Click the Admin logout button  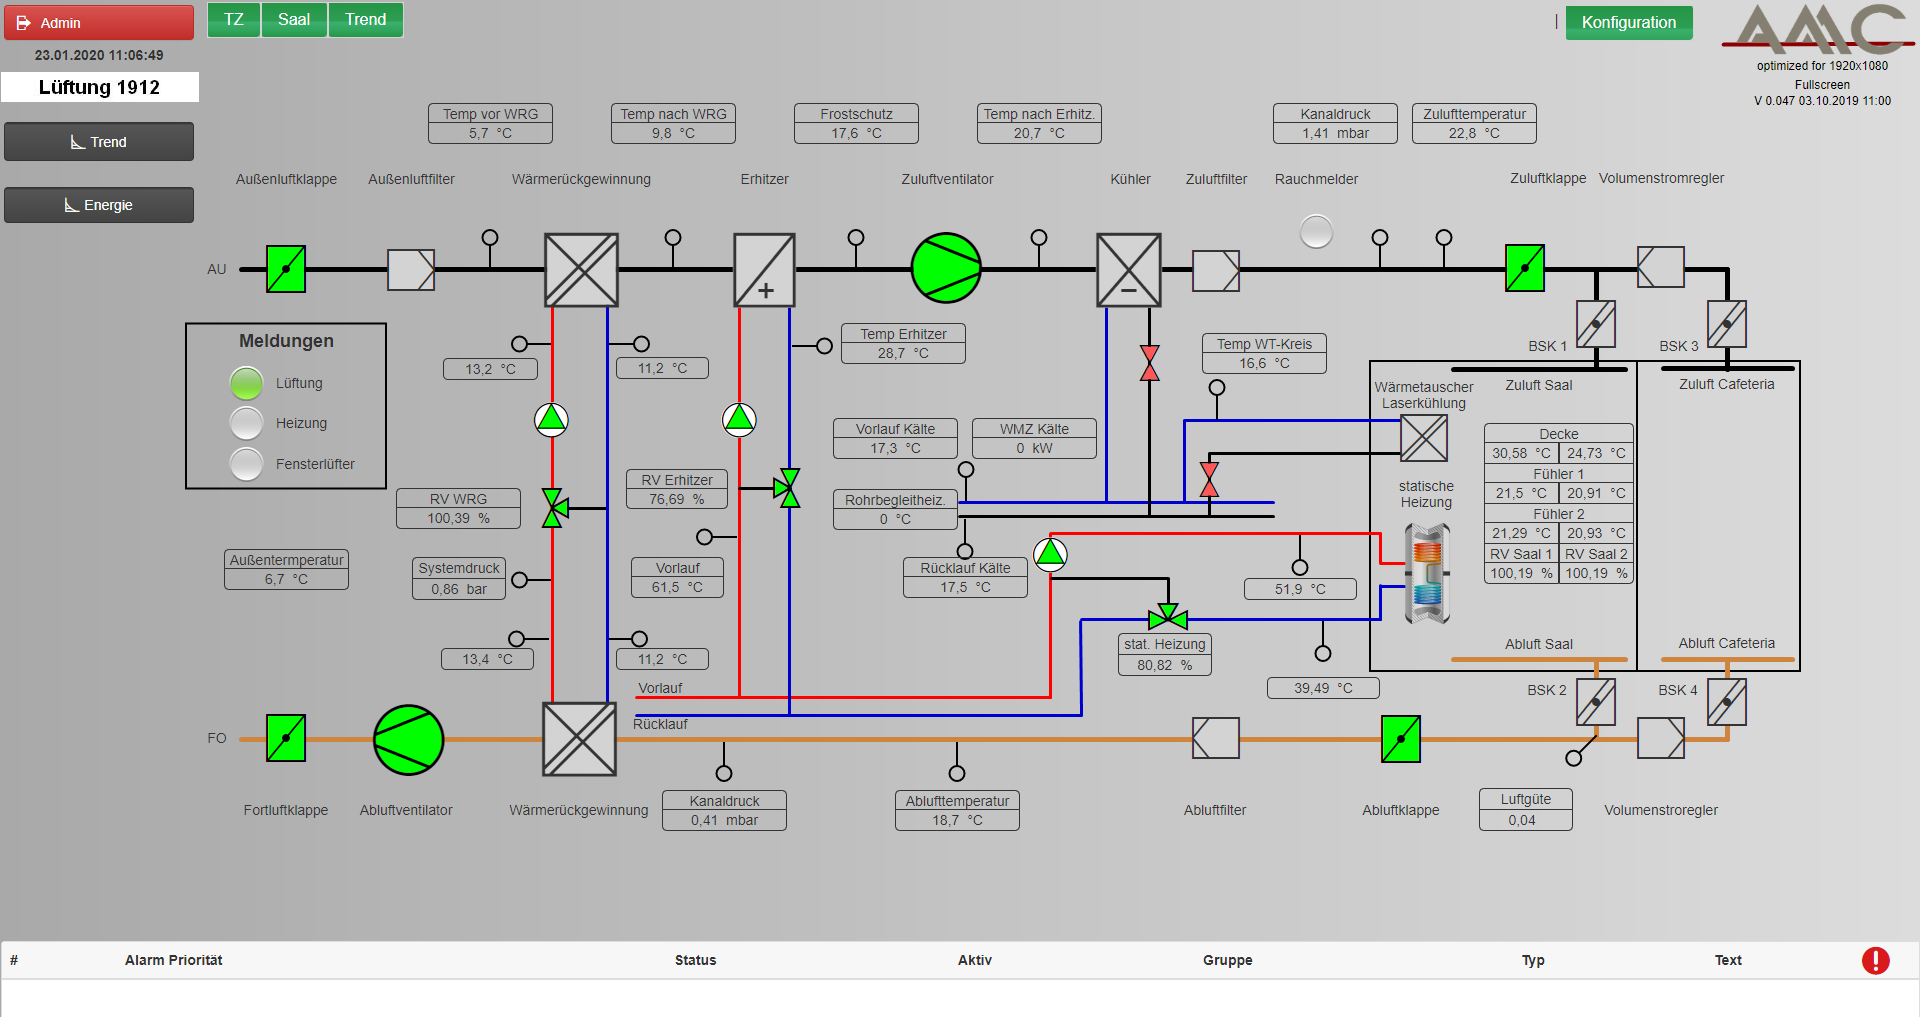[x=99, y=22]
